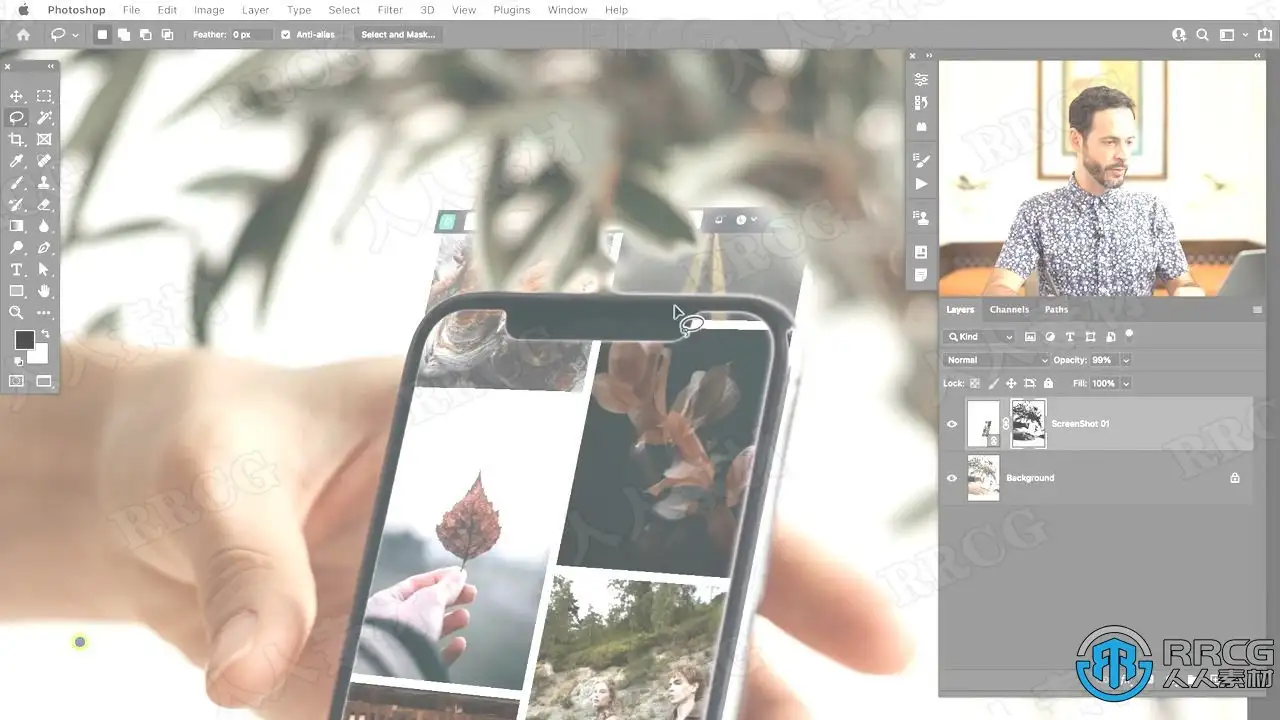Viewport: 1280px width, 720px height.
Task: Toggle Quick Mask mode
Action: pos(17,381)
